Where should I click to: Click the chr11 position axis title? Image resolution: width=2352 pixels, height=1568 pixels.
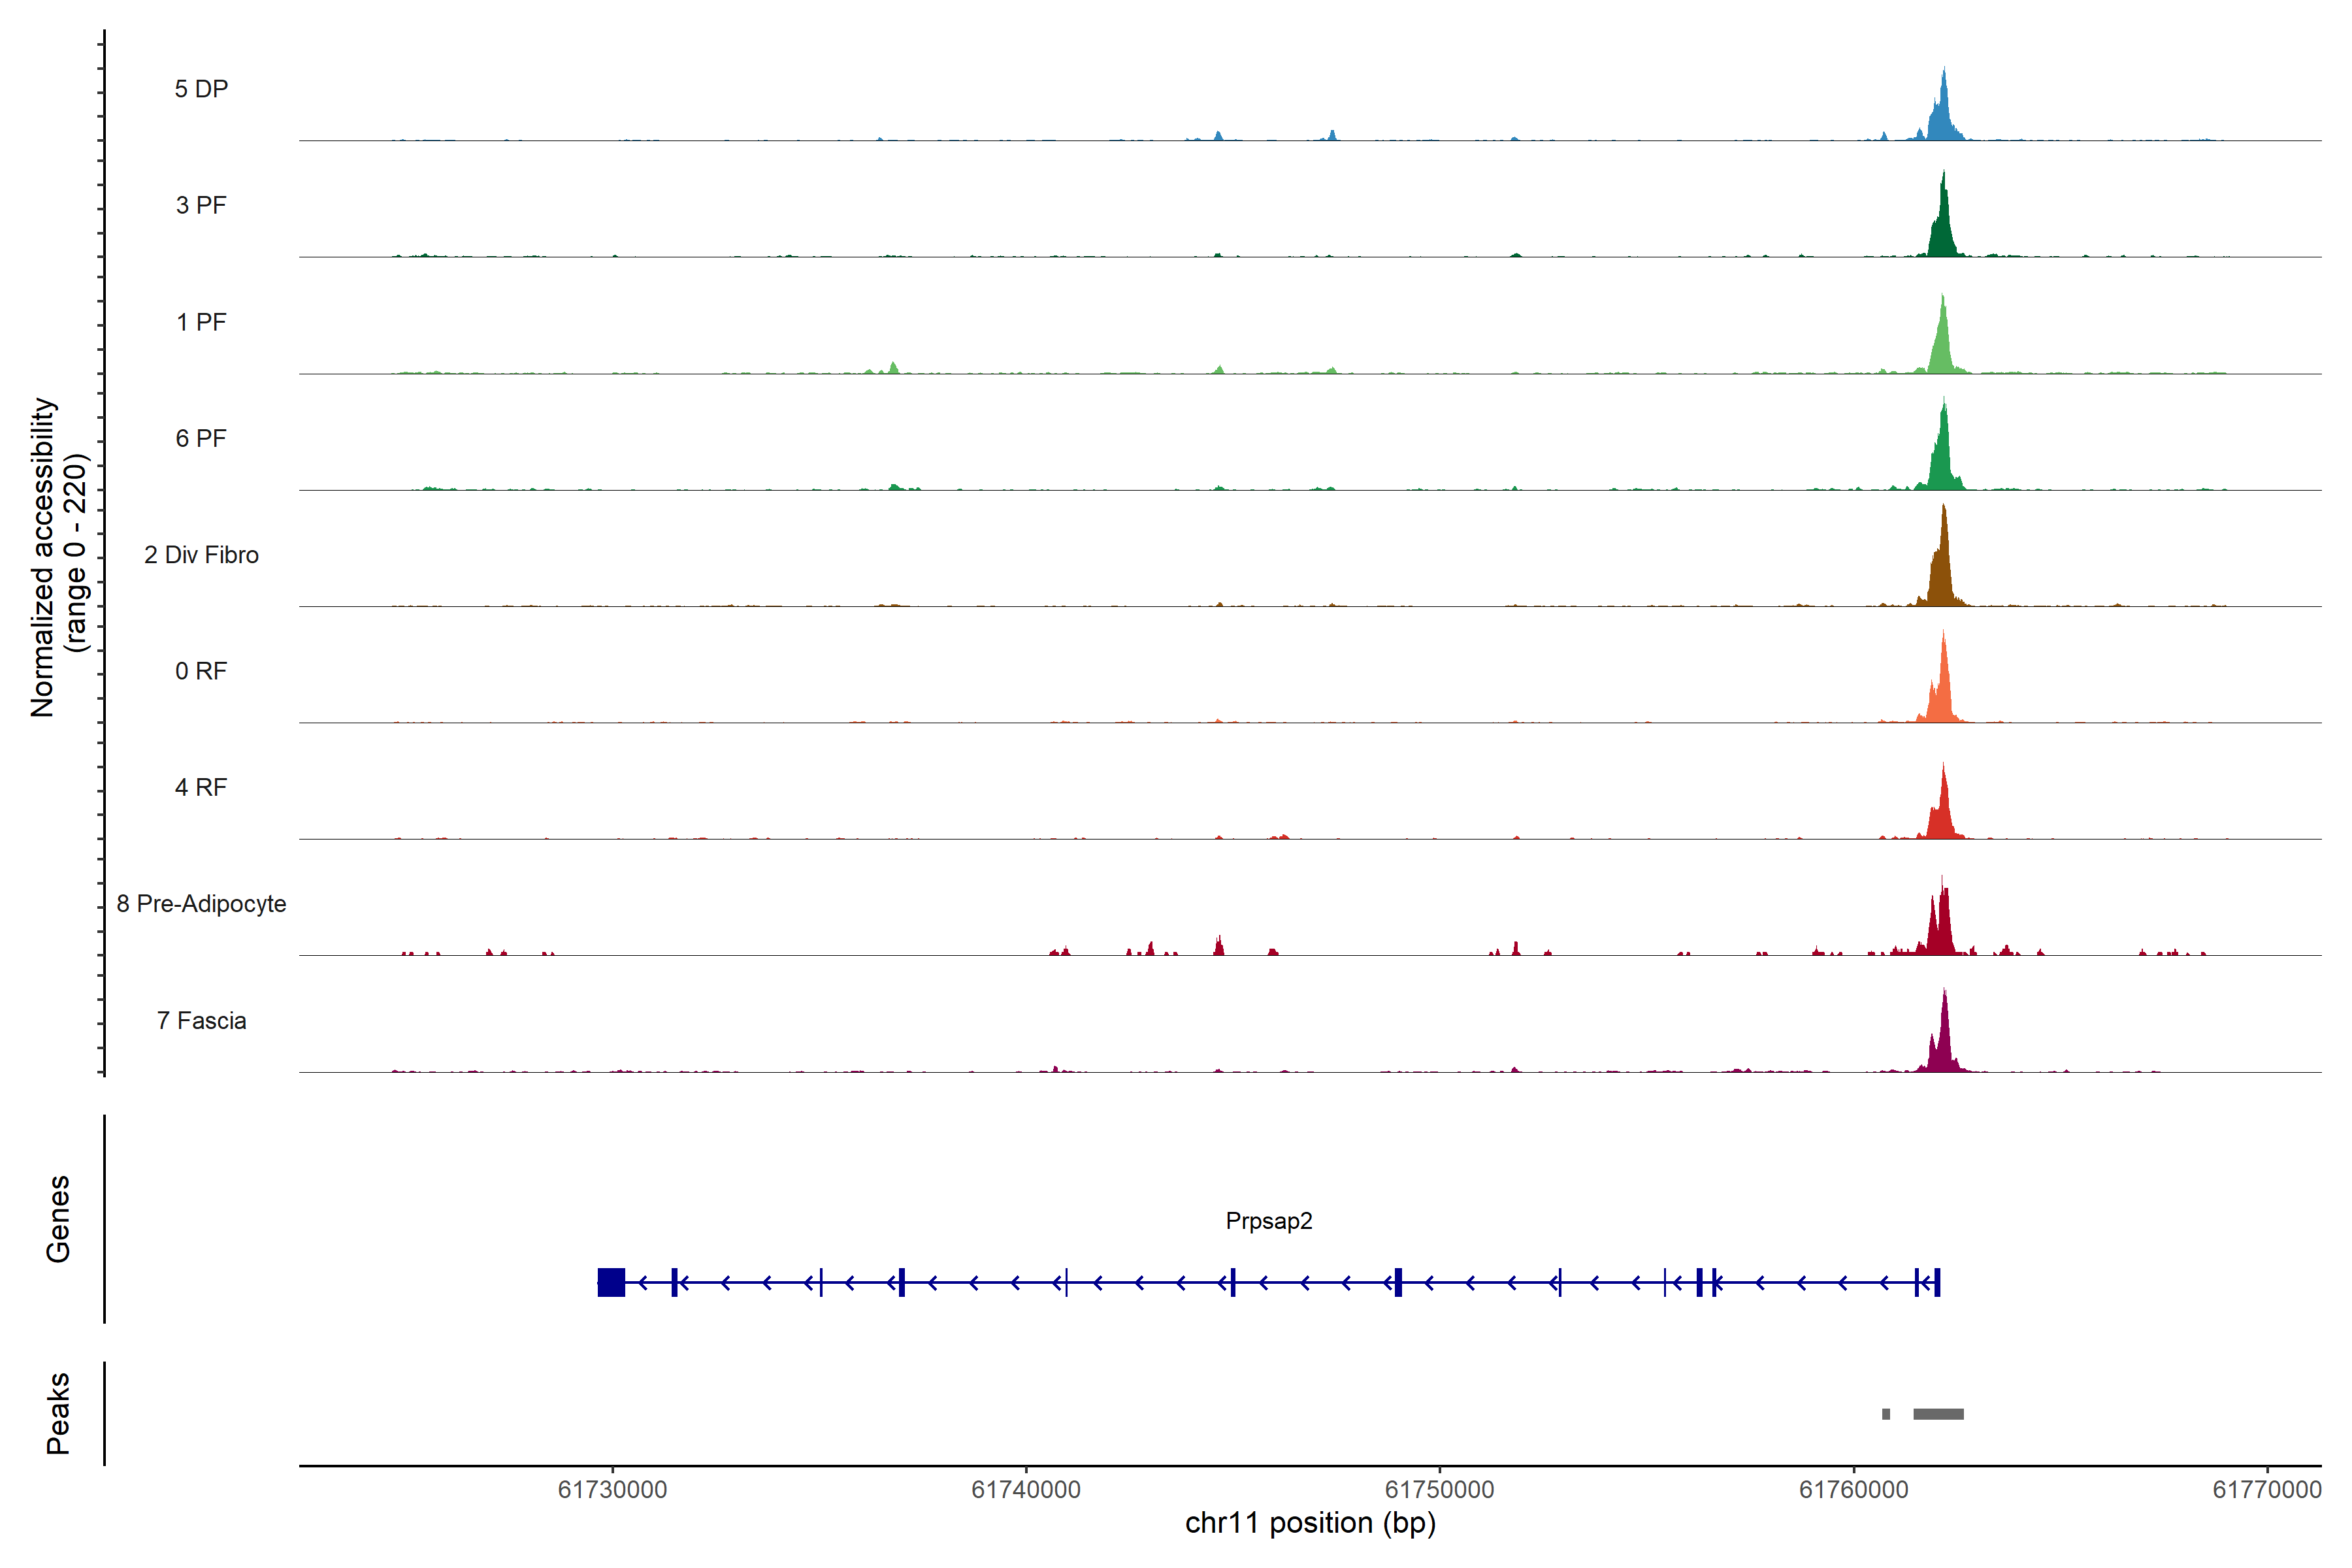coord(1310,1523)
